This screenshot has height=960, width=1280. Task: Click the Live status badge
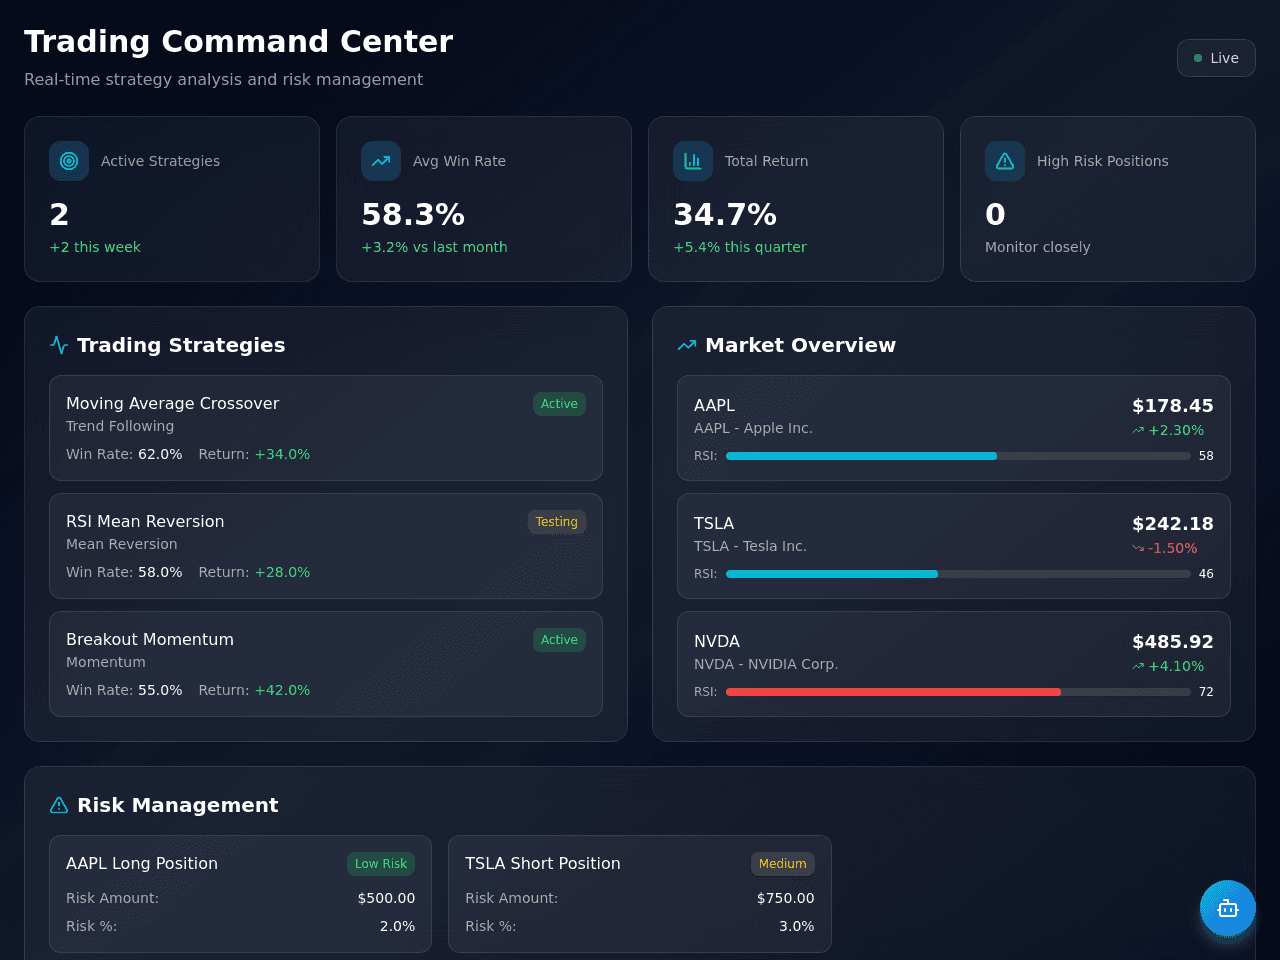1216,58
